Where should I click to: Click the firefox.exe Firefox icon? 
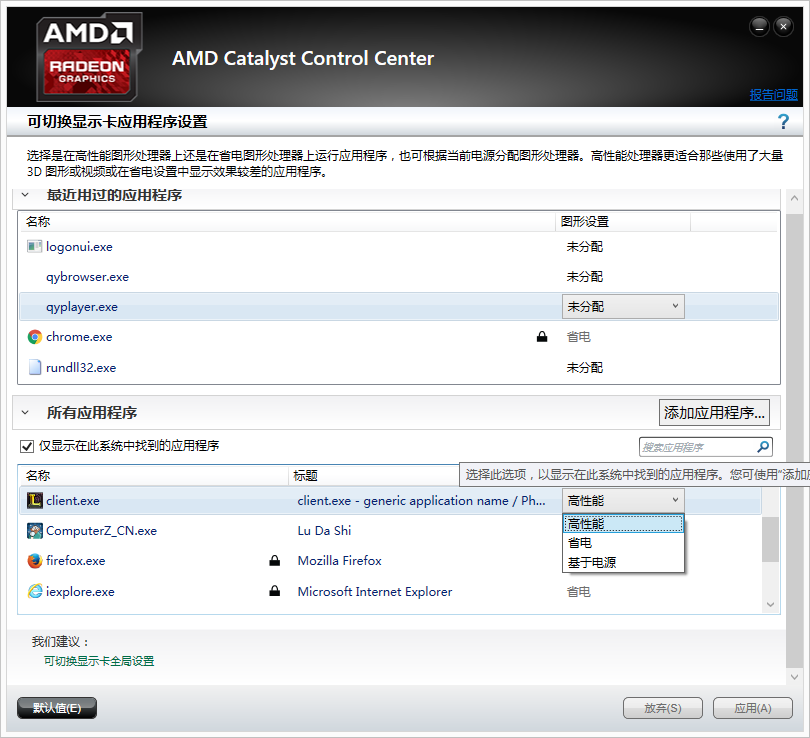[x=35, y=560]
